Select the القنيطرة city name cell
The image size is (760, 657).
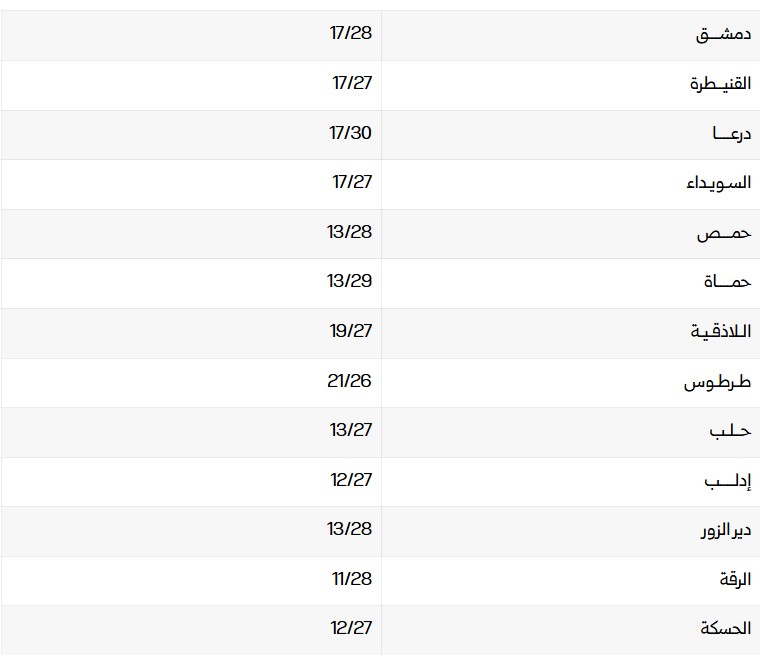pos(720,84)
